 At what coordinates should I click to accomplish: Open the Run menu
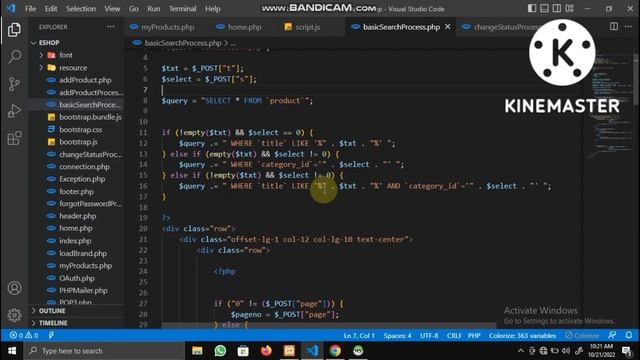(153, 9)
